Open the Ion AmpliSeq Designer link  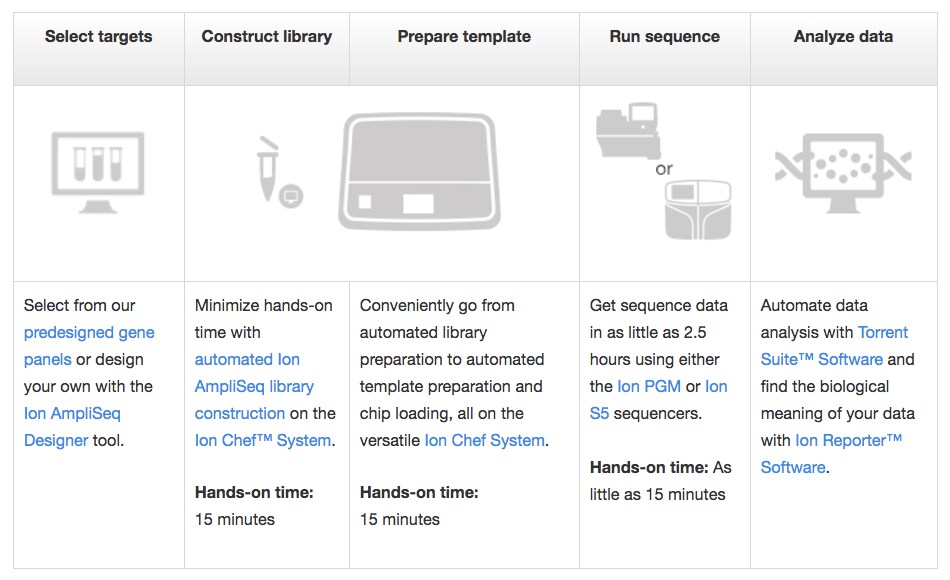point(72,413)
